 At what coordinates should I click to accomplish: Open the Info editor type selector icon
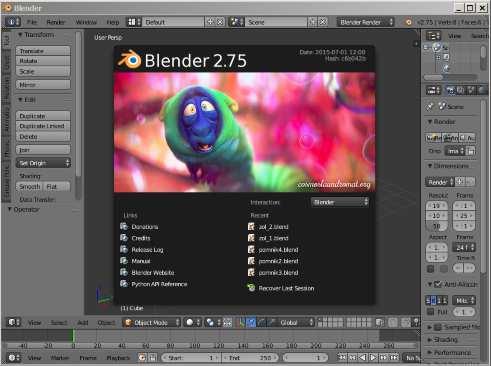[x=13, y=22]
